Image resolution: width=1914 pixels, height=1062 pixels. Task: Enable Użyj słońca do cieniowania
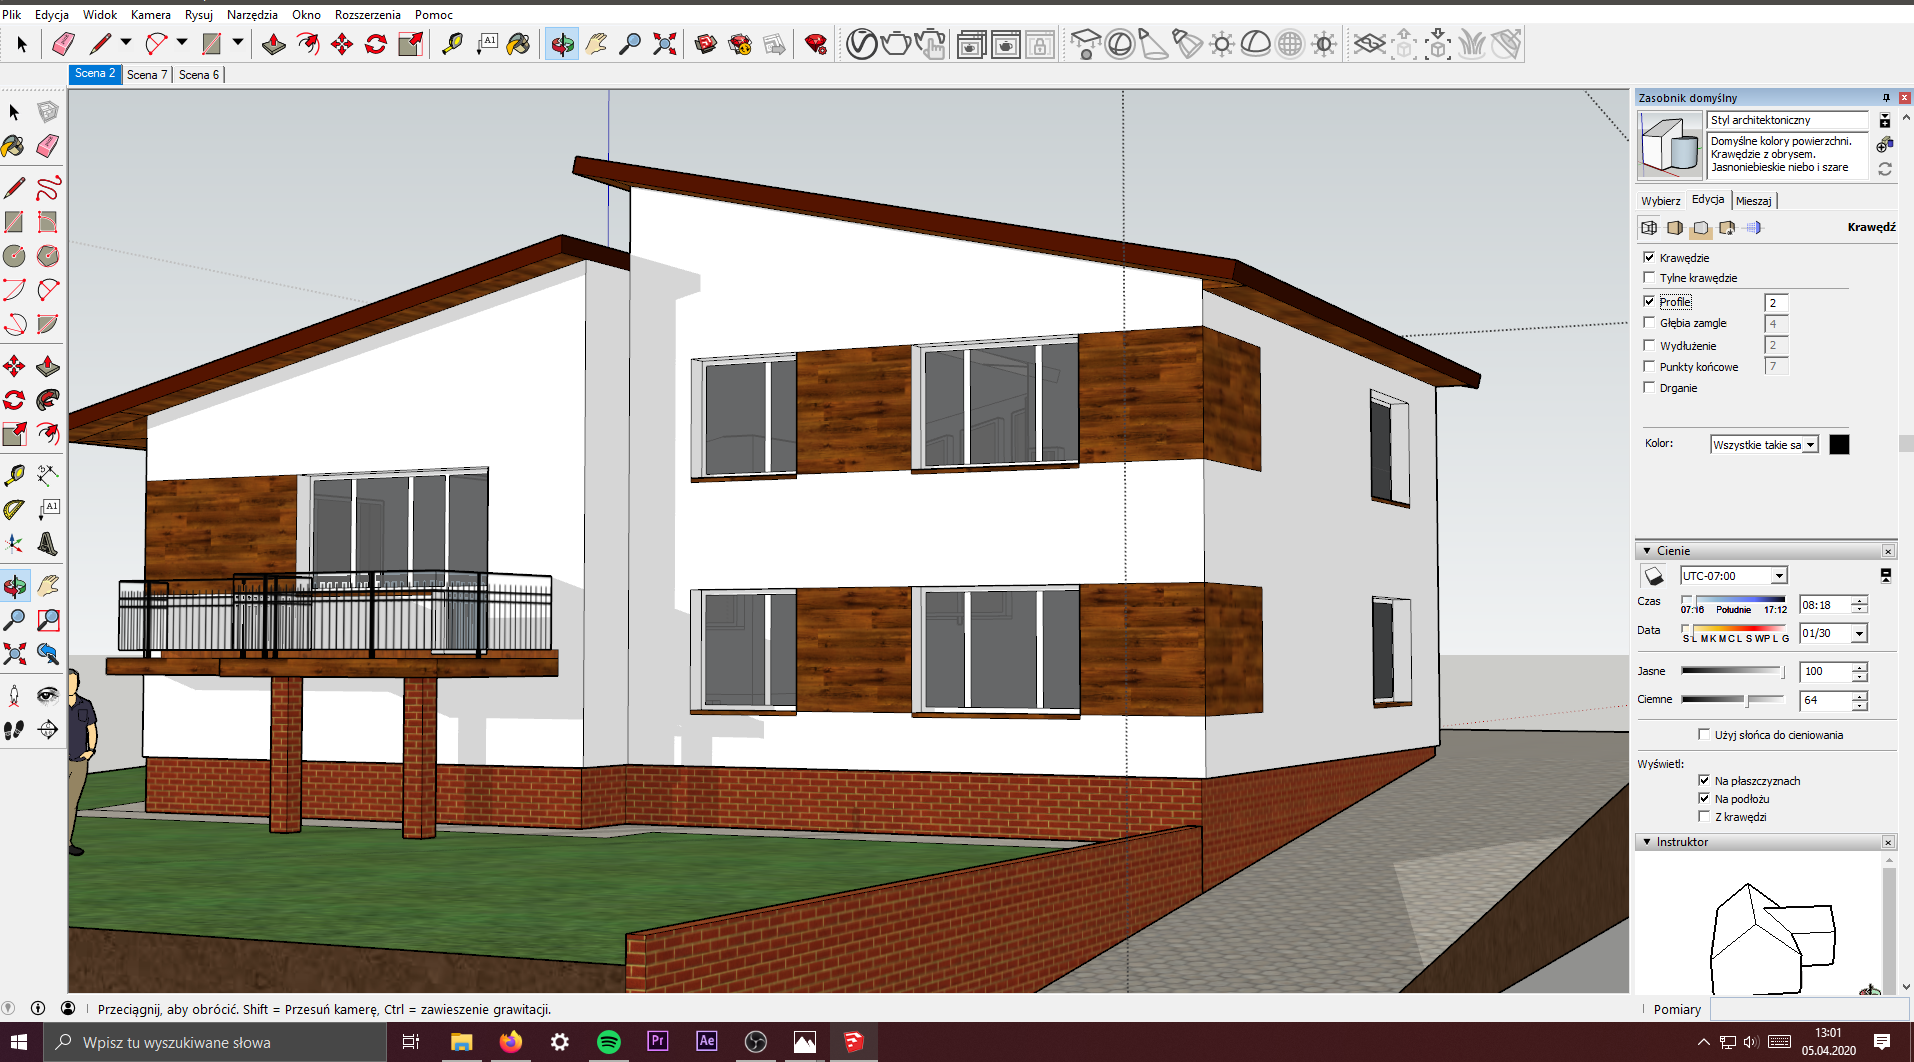tap(1704, 735)
